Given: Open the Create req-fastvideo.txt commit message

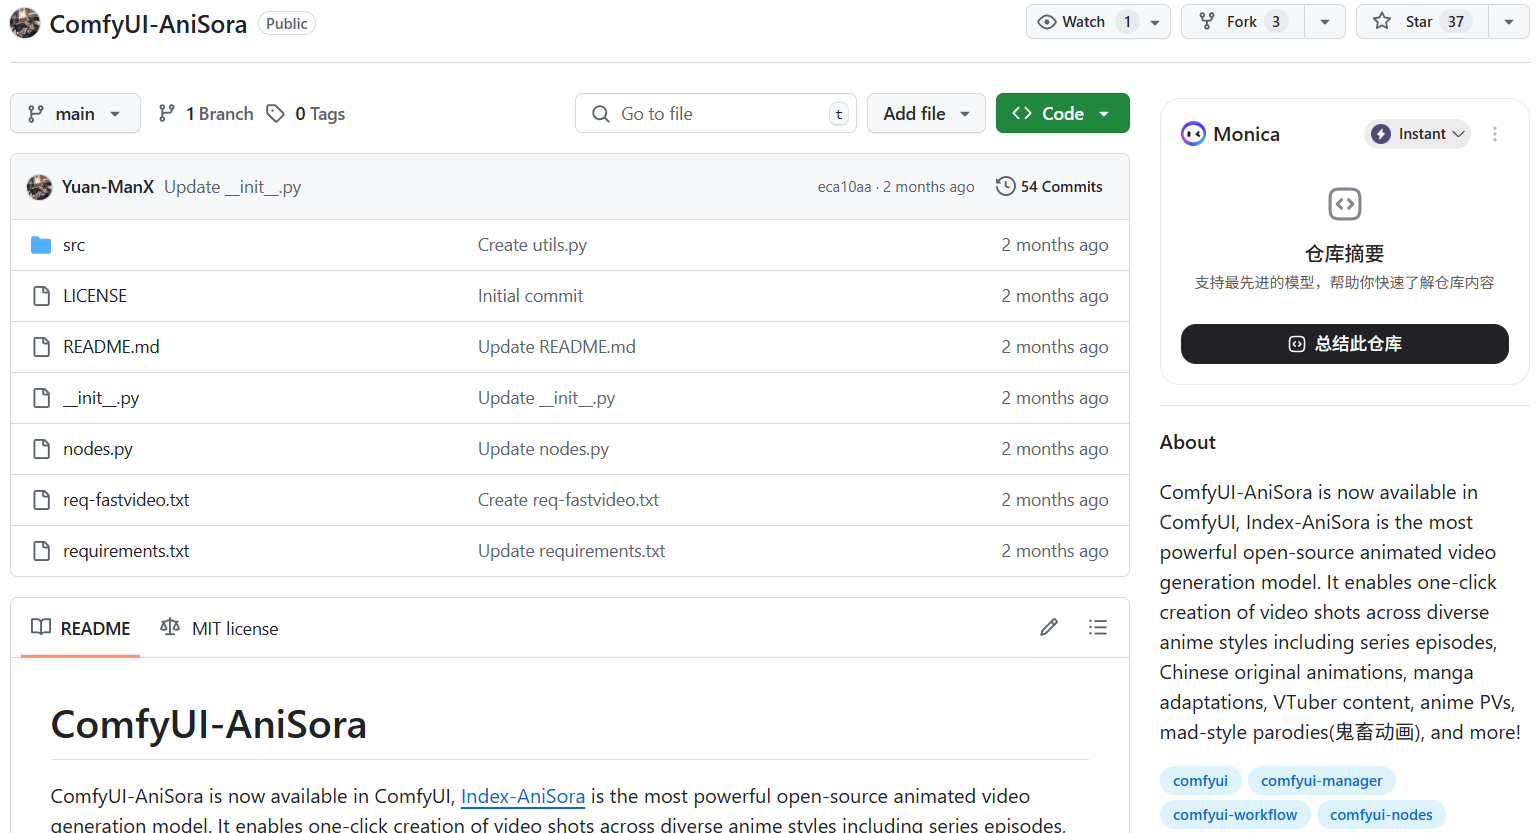Looking at the screenshot, I should click(568, 500).
